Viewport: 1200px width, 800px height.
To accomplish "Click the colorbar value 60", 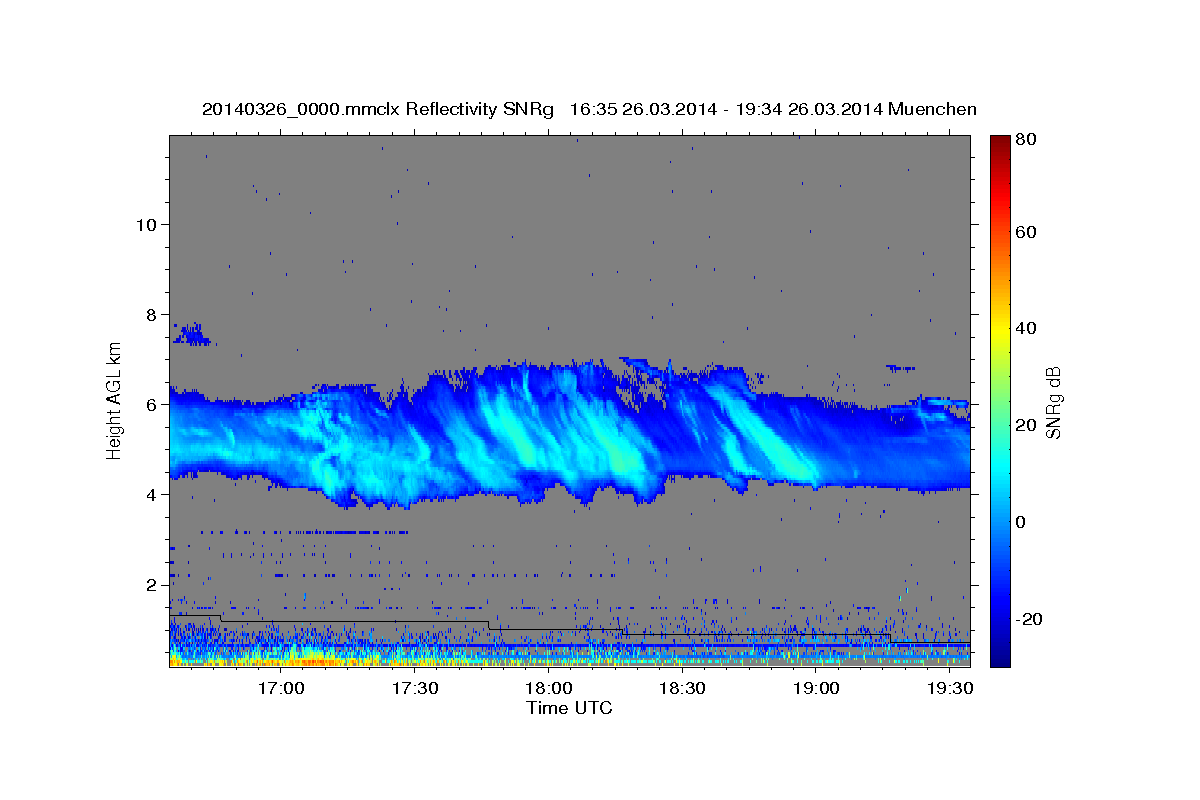I will tap(1028, 232).
